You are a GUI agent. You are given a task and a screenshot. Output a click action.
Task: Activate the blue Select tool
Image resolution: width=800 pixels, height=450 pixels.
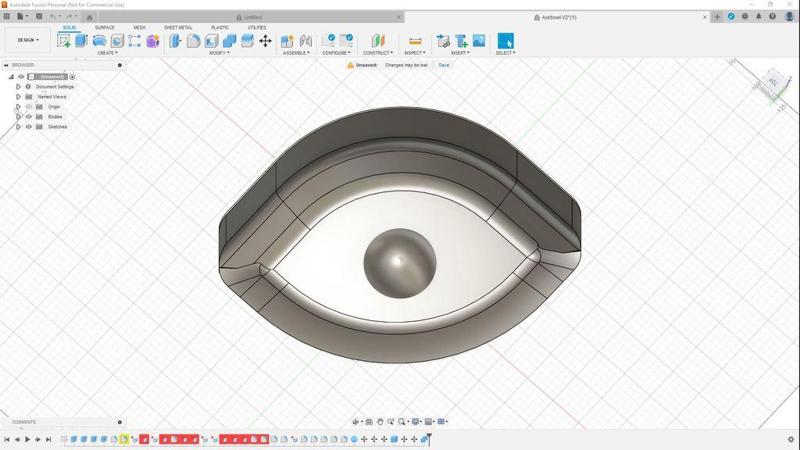506,41
